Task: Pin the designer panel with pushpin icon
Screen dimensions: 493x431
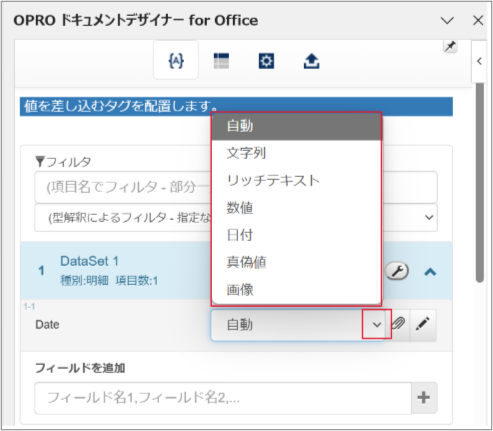Action: point(450,46)
